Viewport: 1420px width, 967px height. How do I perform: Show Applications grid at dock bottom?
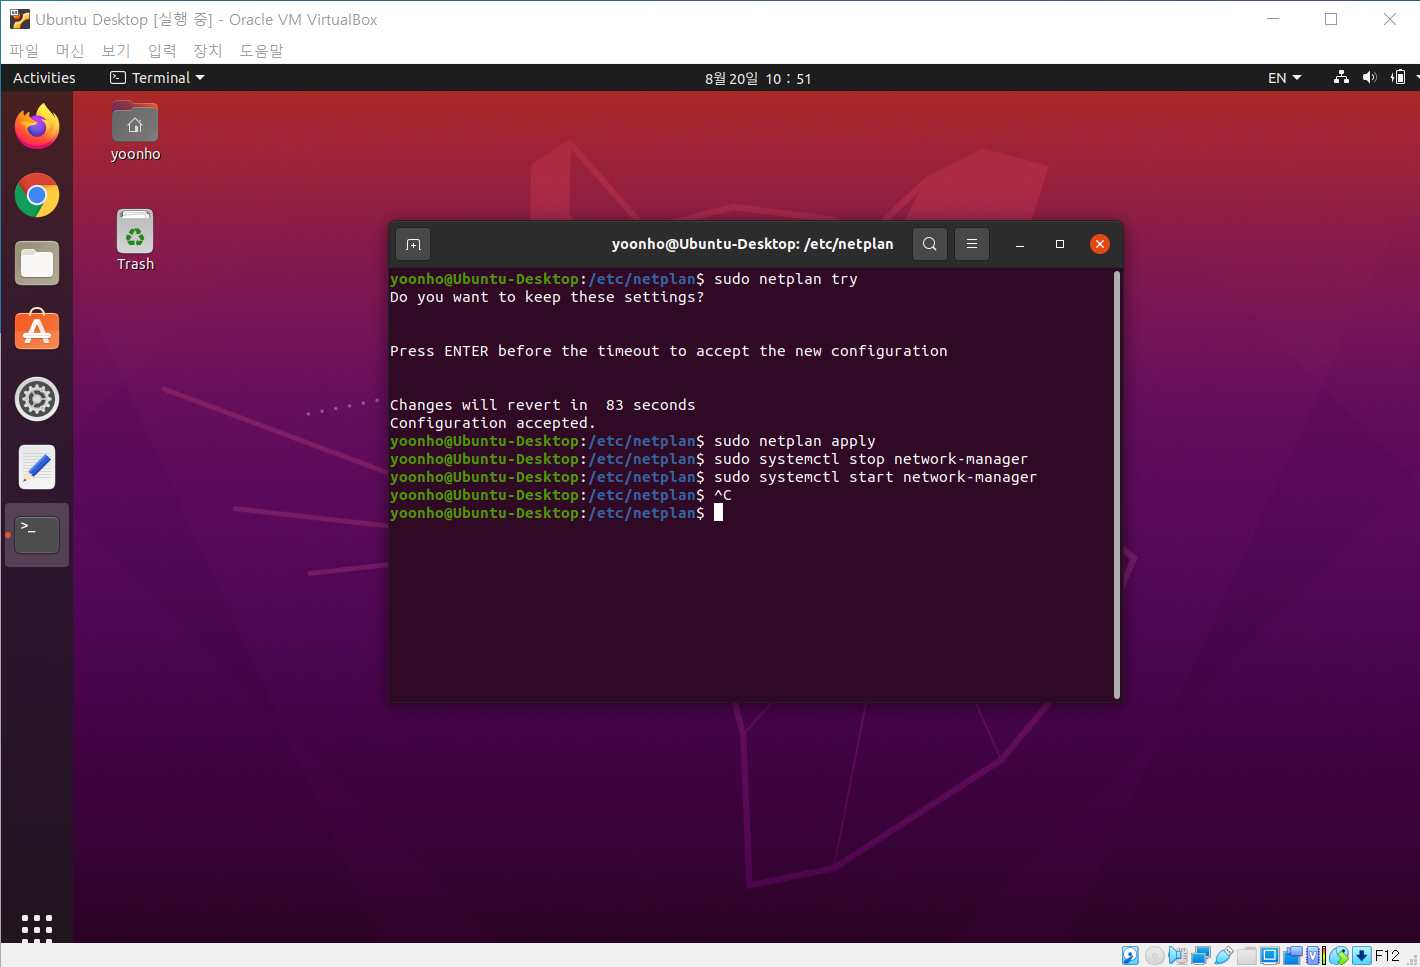pyautogui.click(x=37, y=927)
